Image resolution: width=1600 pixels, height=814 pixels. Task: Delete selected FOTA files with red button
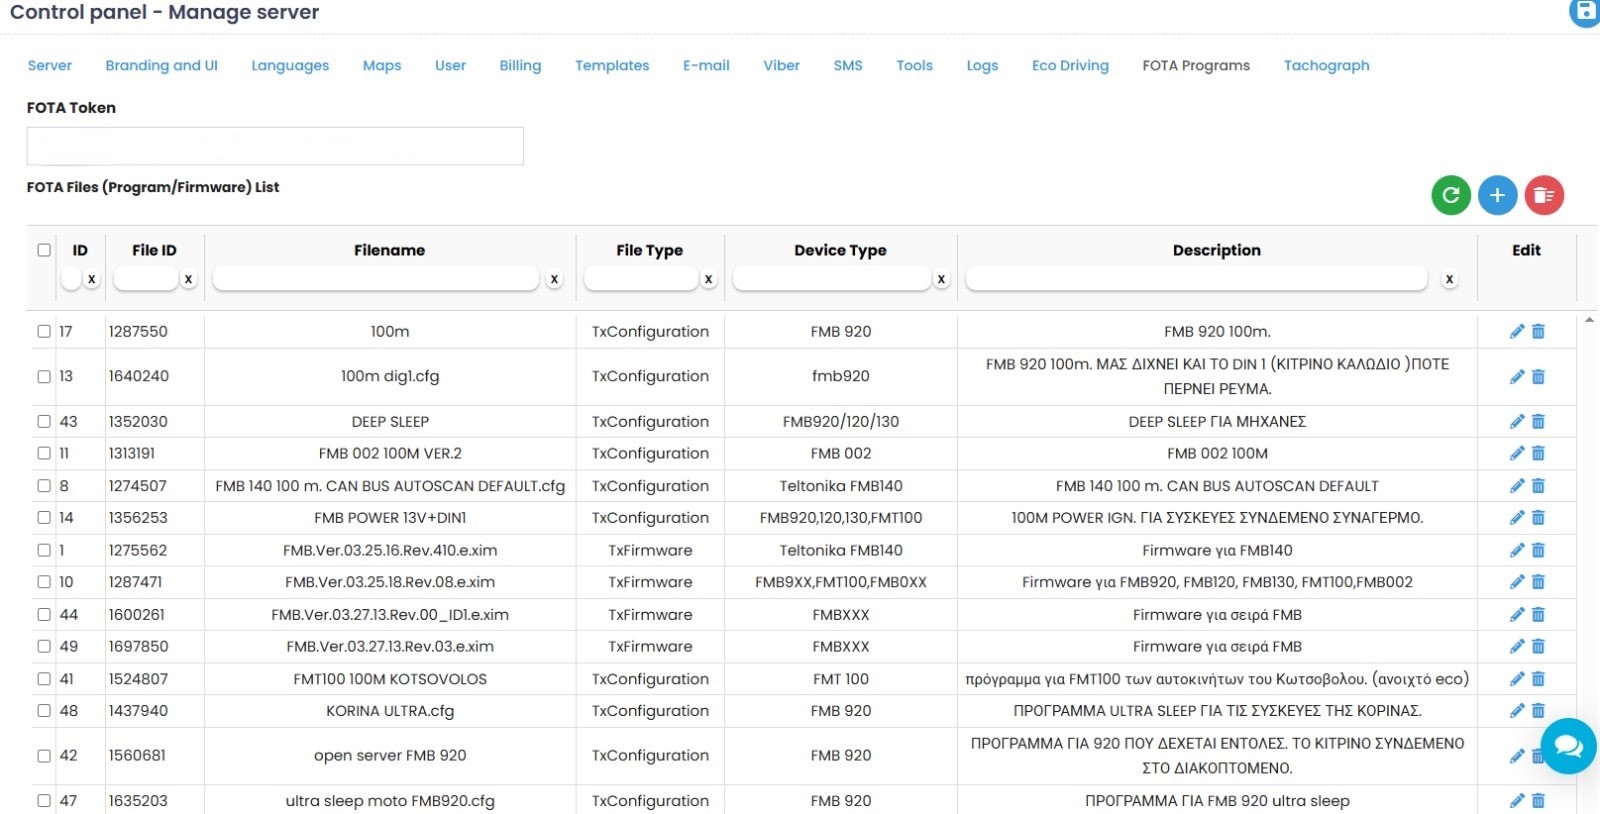(1544, 195)
